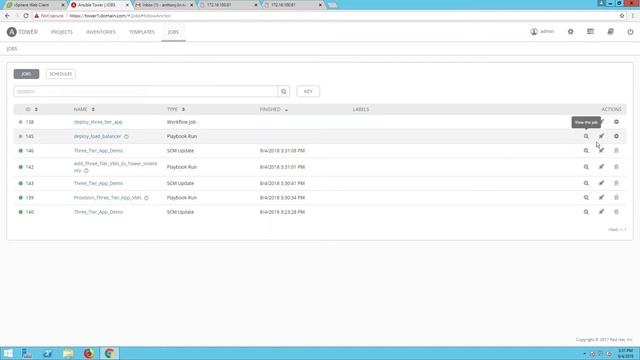Reload the page in the browser
Screen dimensions: 640x360
point(26,16)
